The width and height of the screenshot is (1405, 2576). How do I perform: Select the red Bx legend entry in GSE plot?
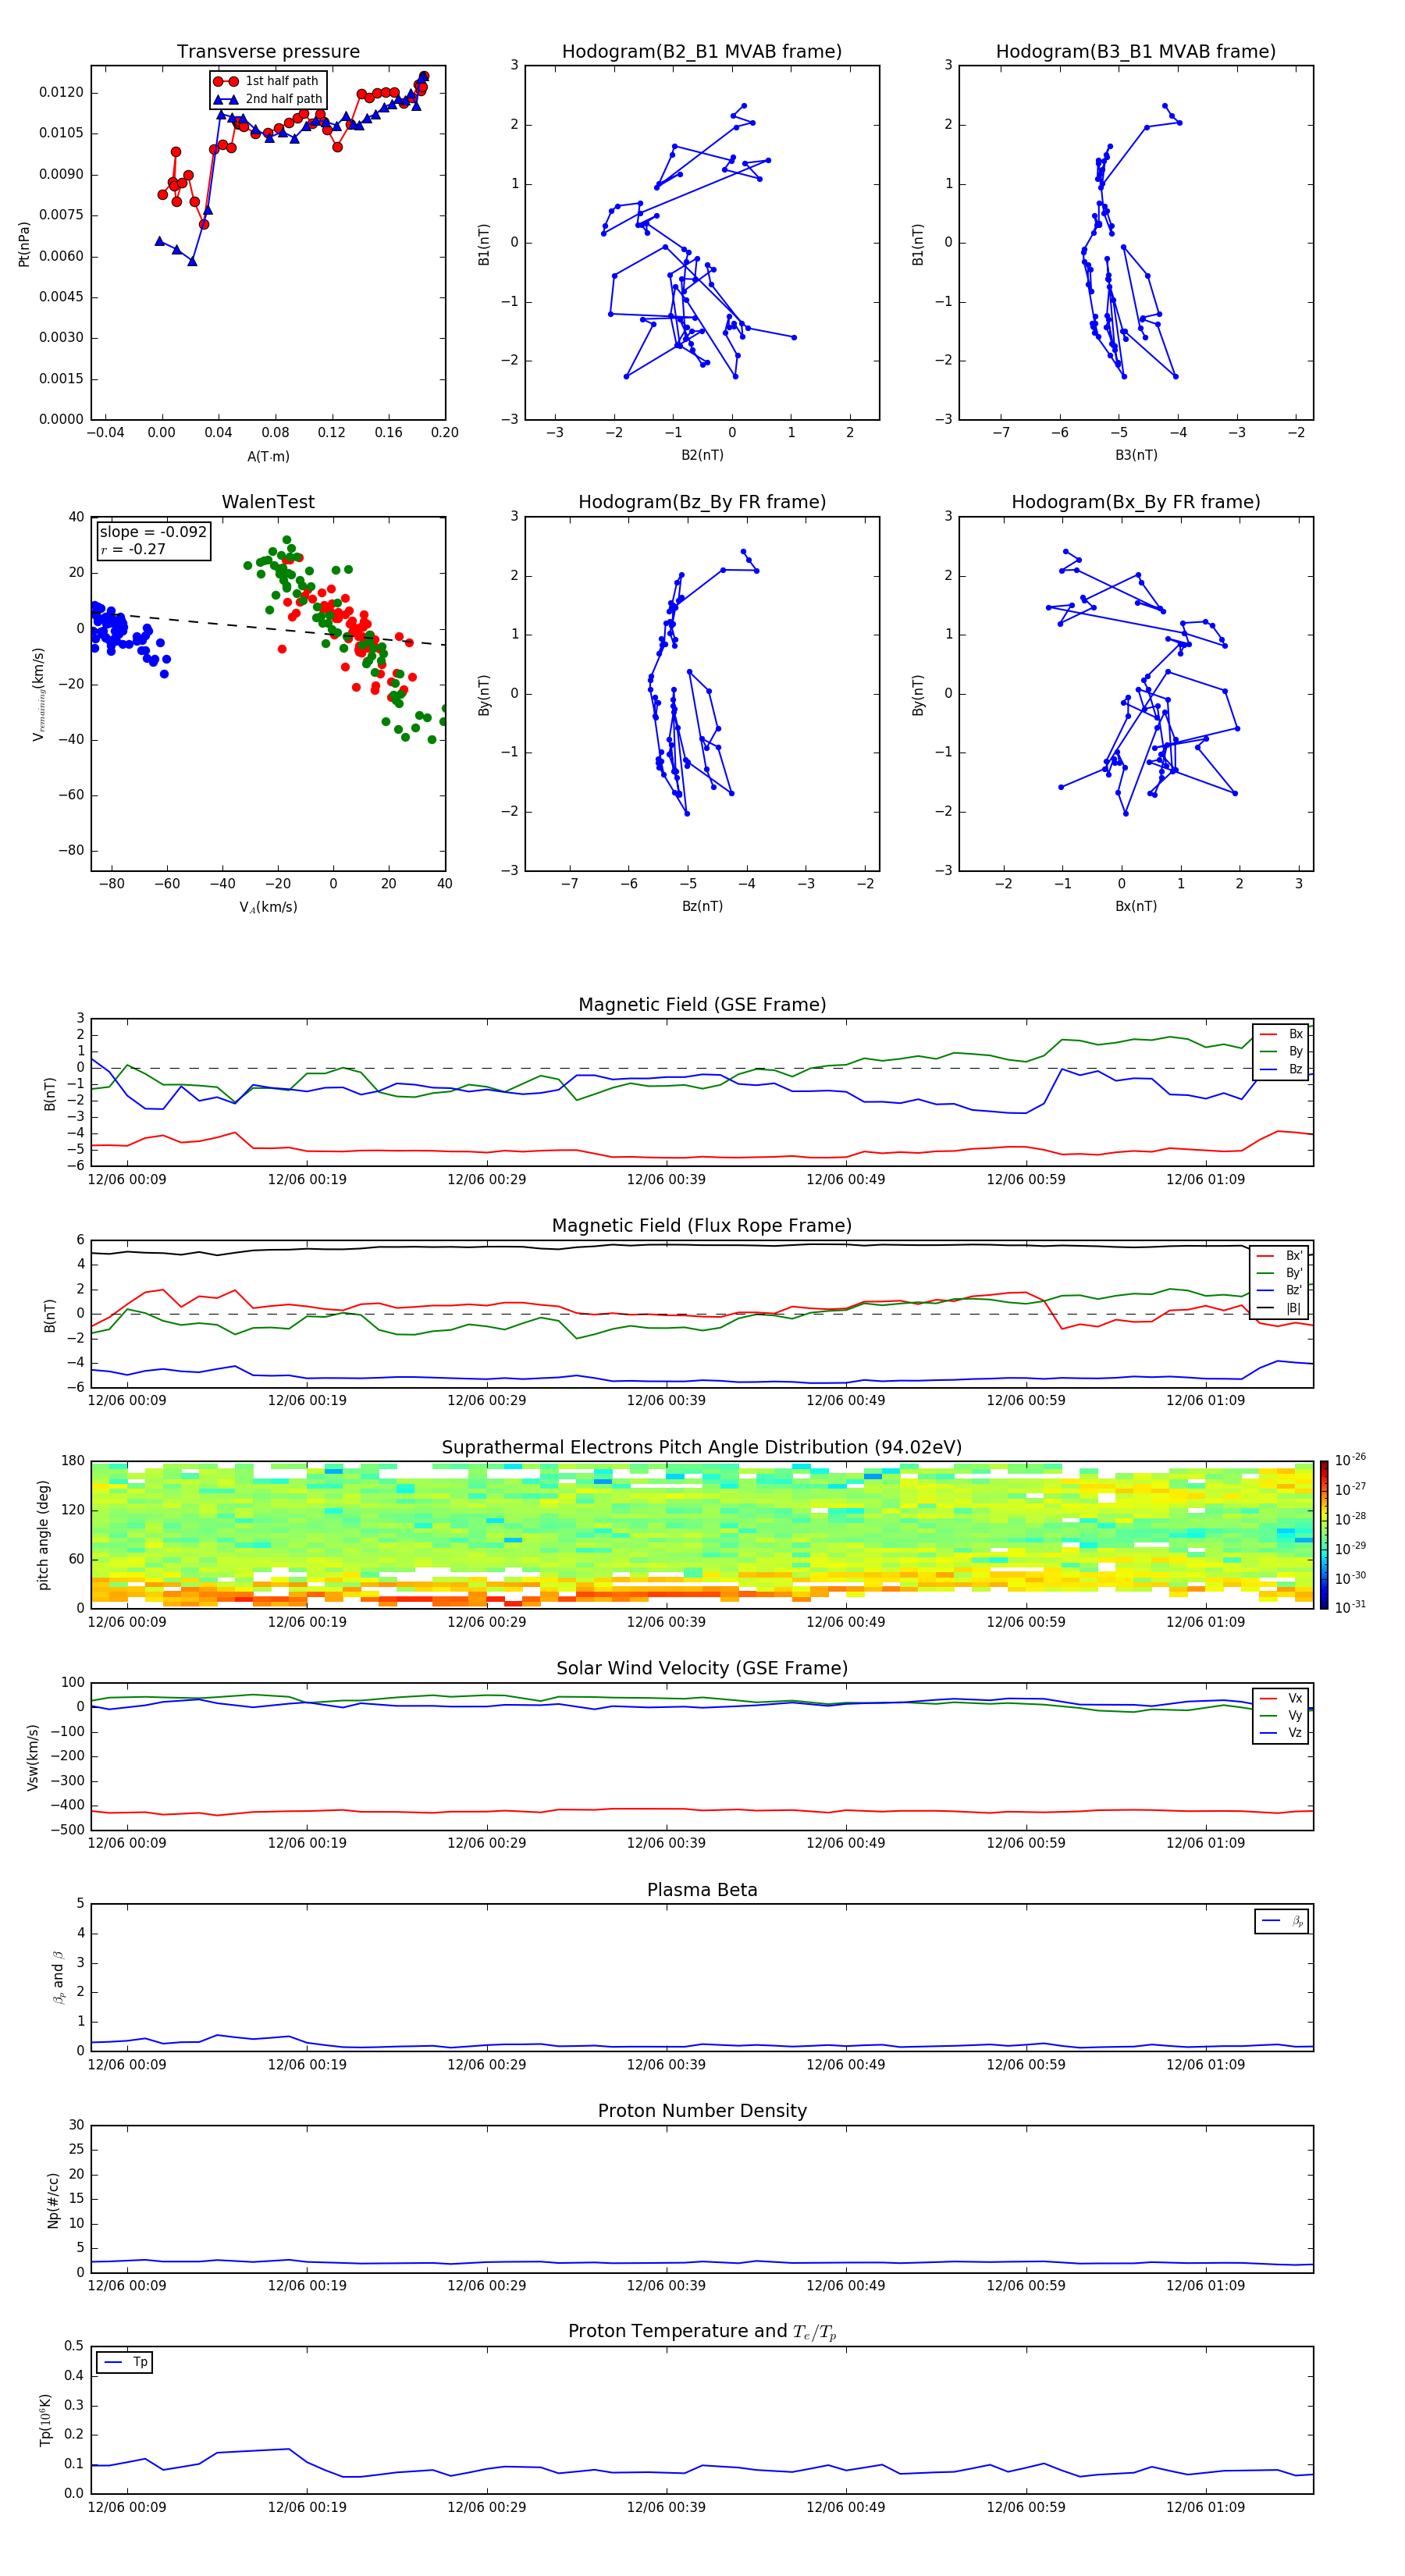pyautogui.click(x=1281, y=1034)
